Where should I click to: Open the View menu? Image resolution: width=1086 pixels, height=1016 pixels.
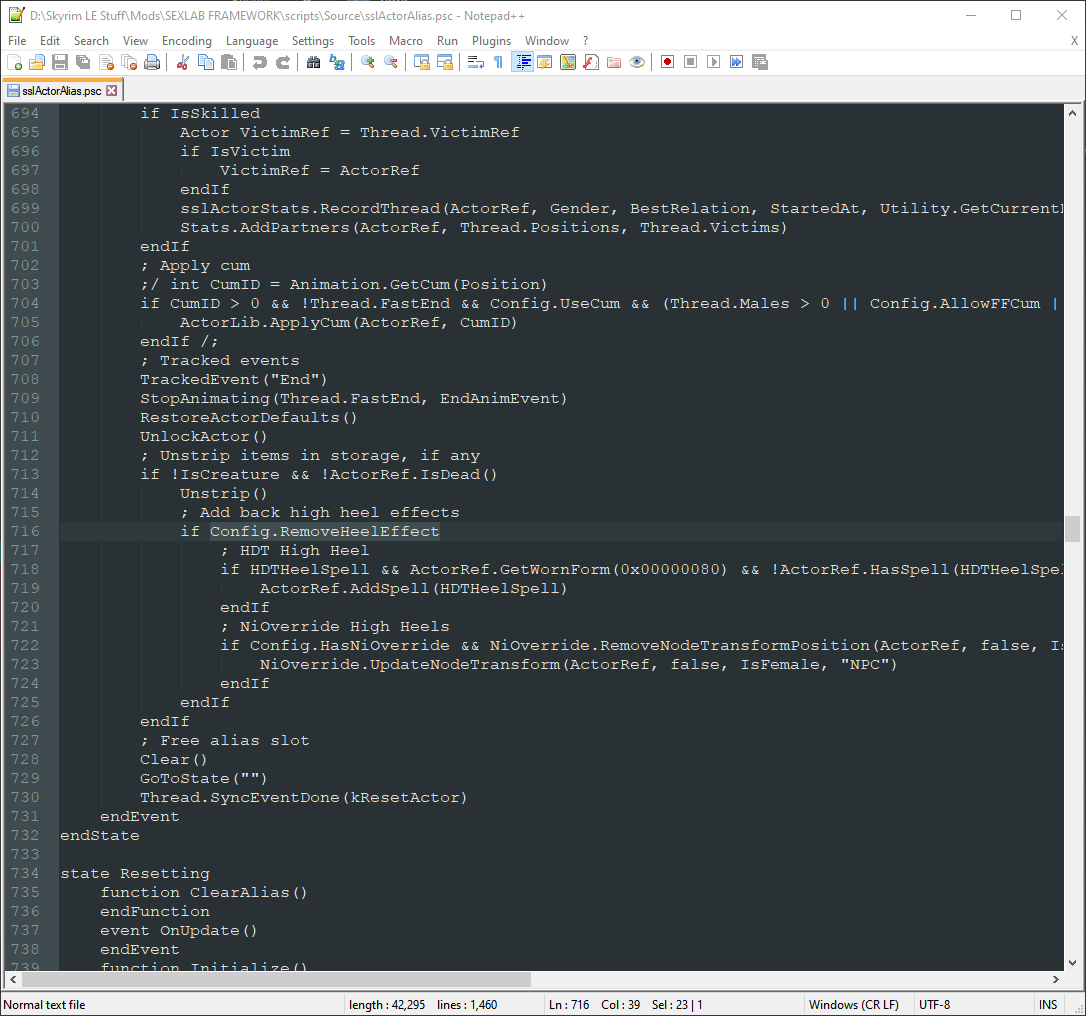tap(136, 41)
